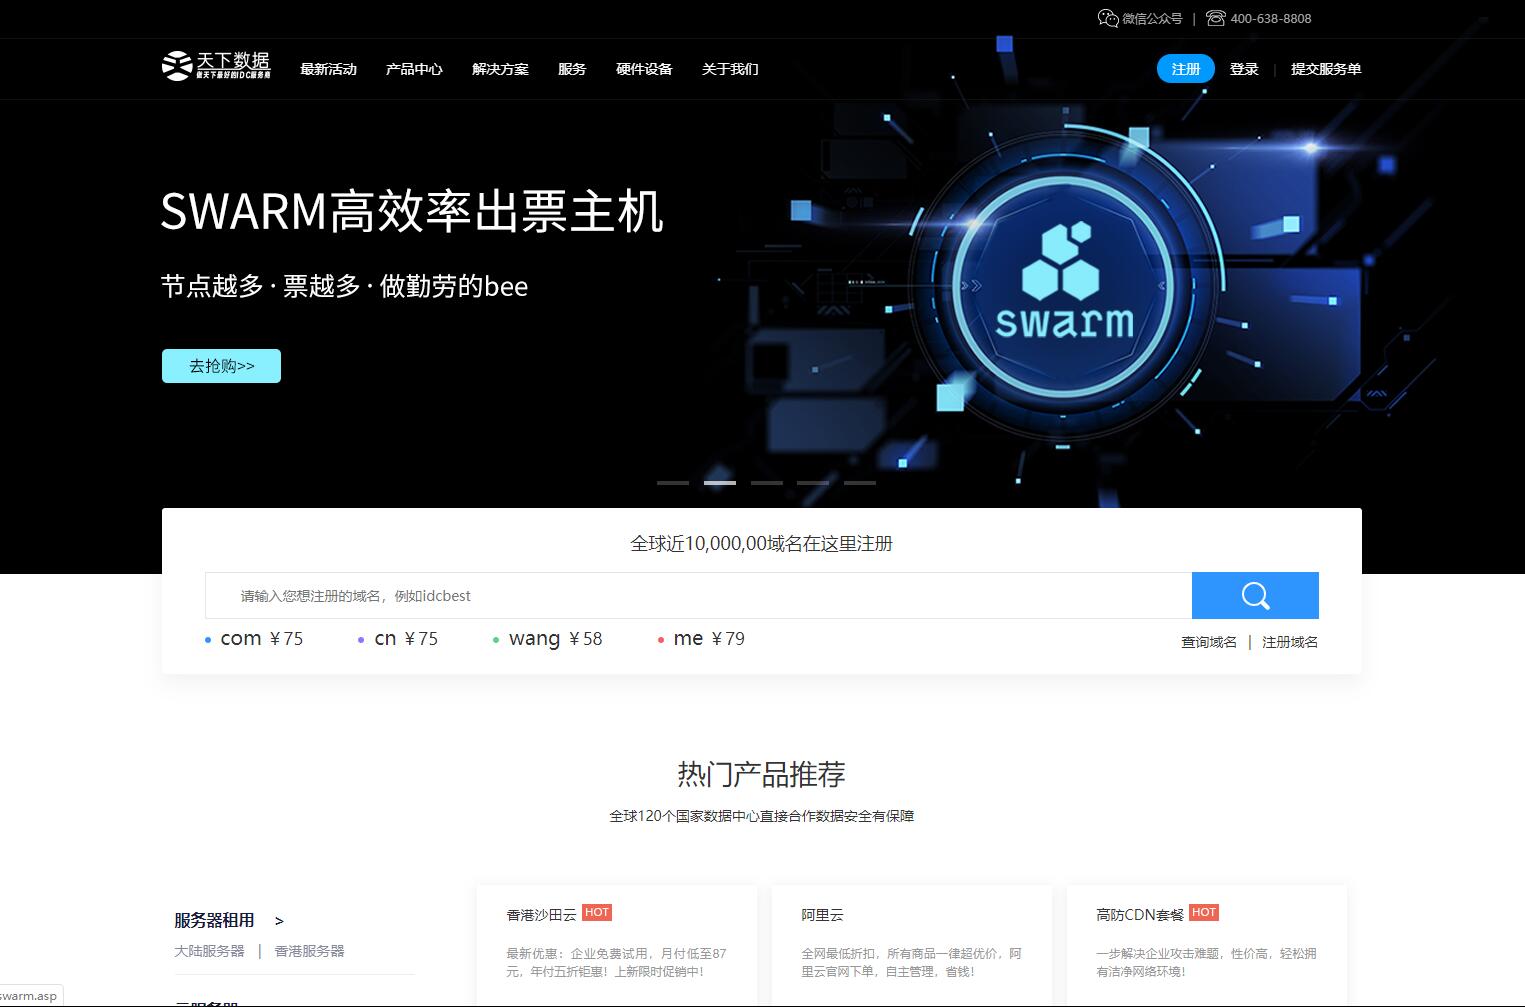Viewport: 1525px width, 1007px height.
Task: Click the telephone icon beside 400-638-8808
Action: 1215,18
